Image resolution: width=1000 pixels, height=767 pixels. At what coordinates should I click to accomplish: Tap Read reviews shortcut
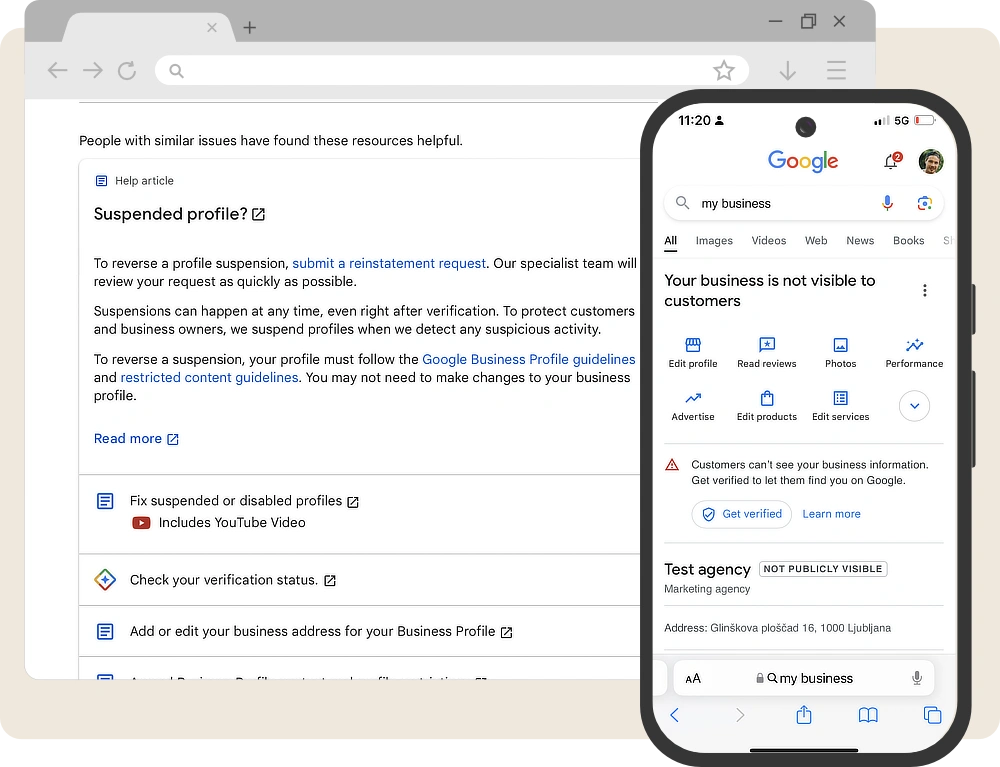click(x=767, y=353)
